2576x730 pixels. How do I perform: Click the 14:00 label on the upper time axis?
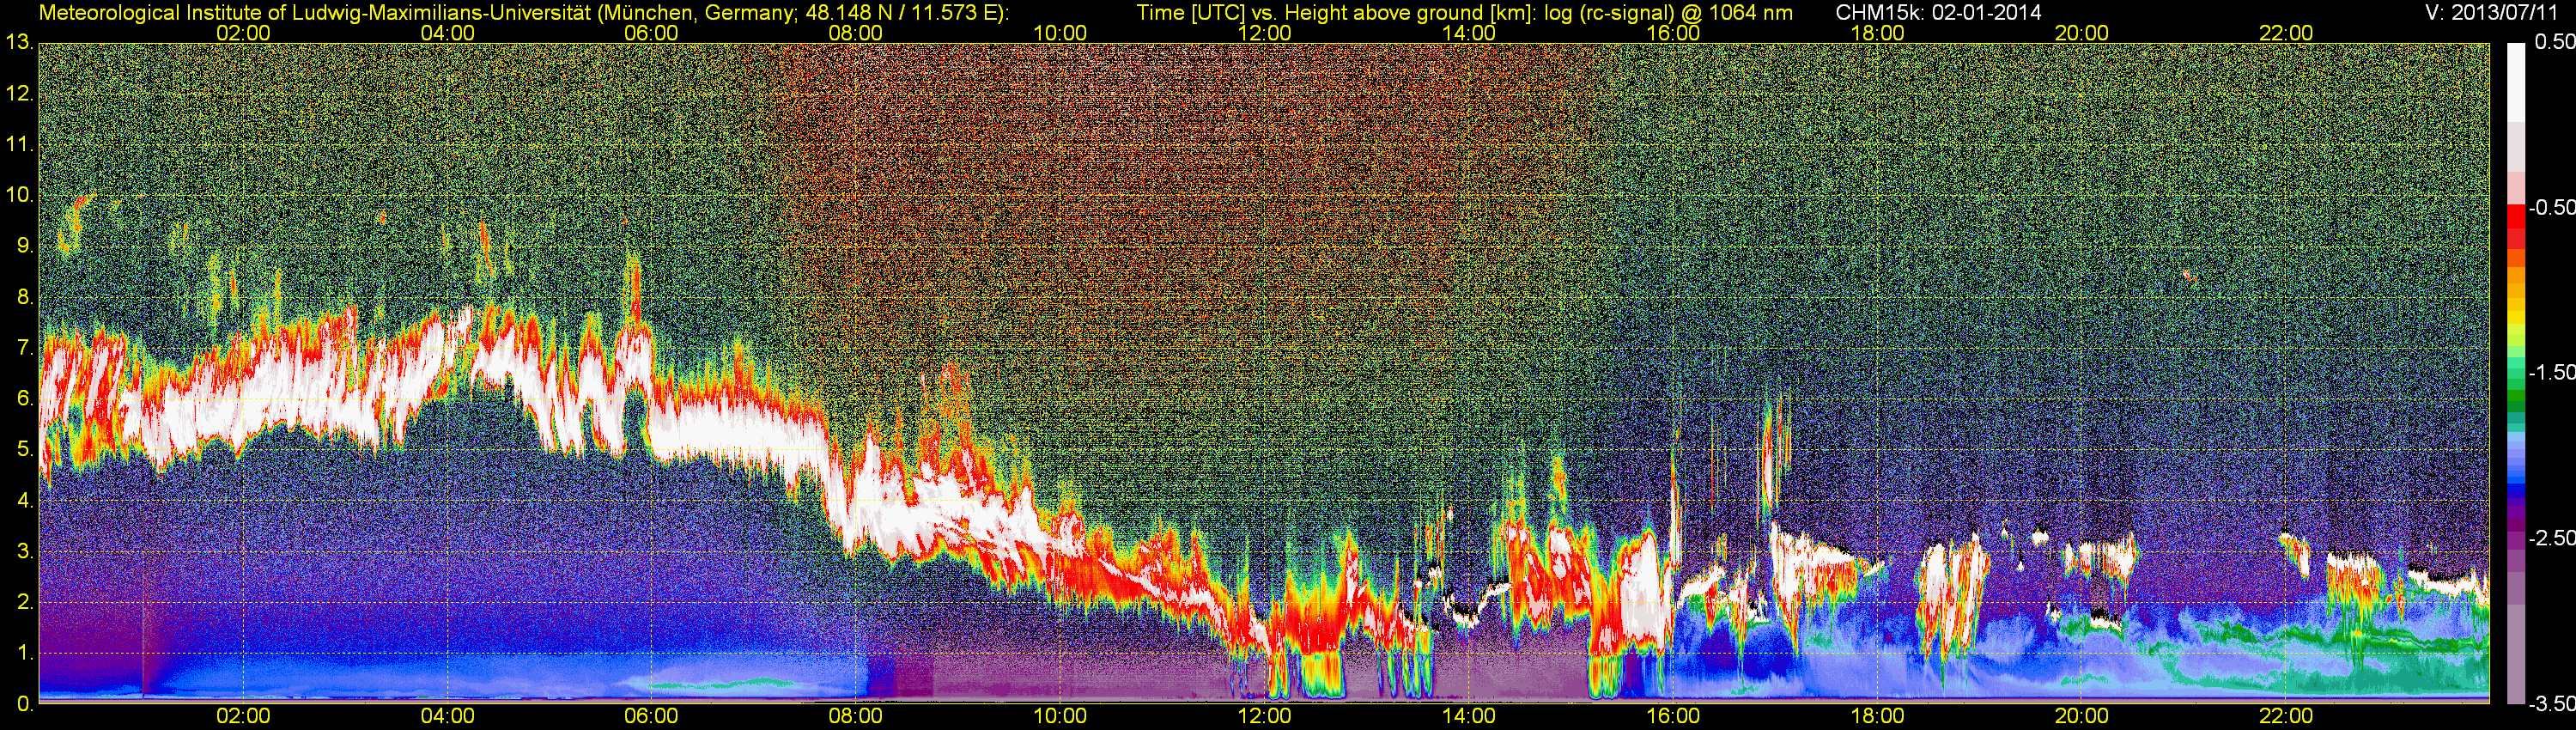[x=1469, y=33]
